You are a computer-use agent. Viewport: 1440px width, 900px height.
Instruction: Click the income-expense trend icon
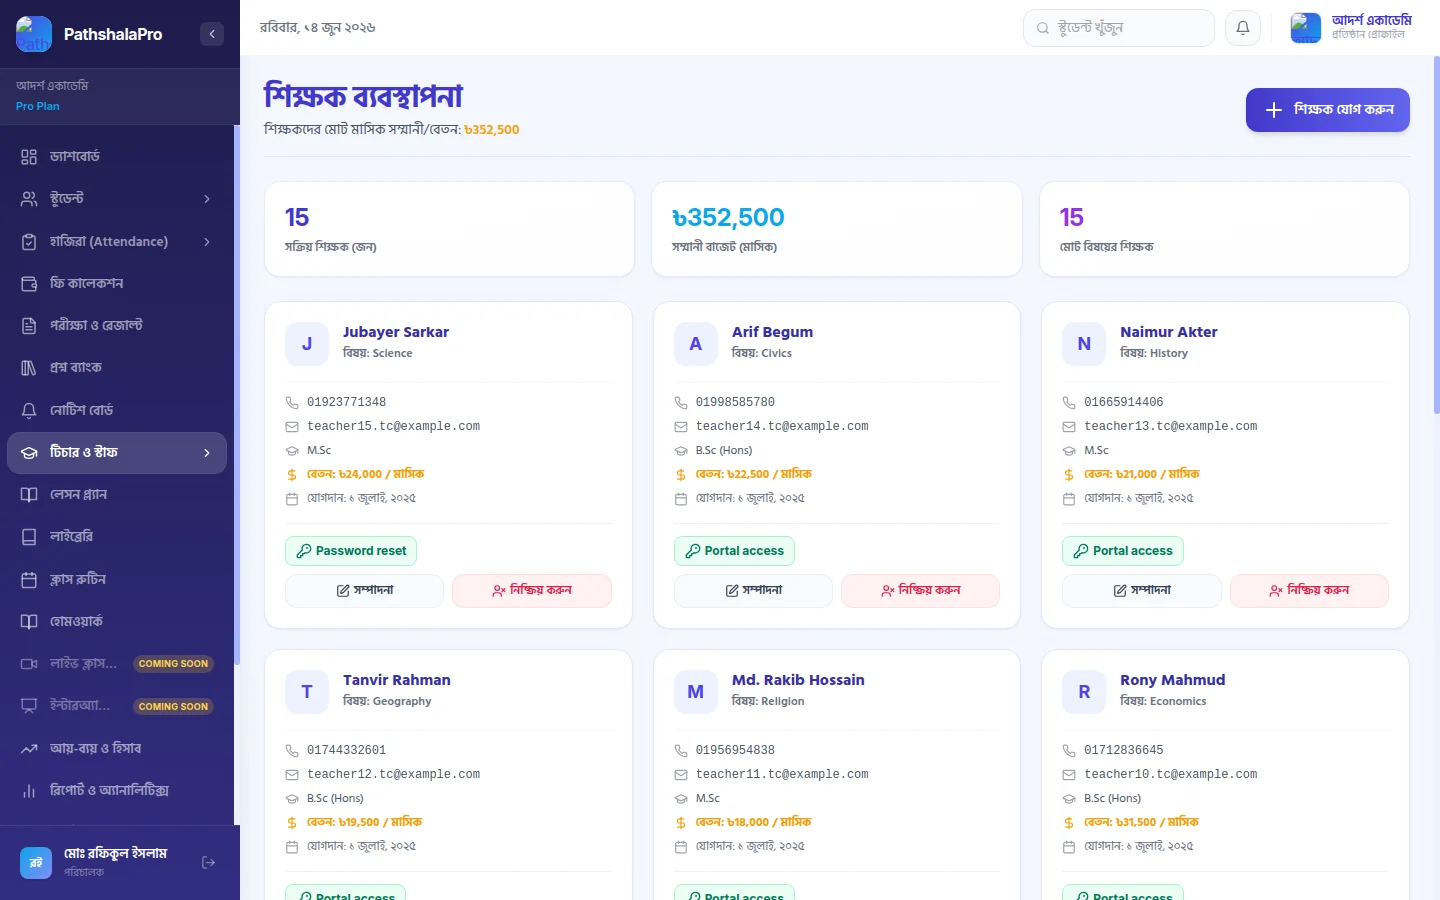[x=29, y=749]
